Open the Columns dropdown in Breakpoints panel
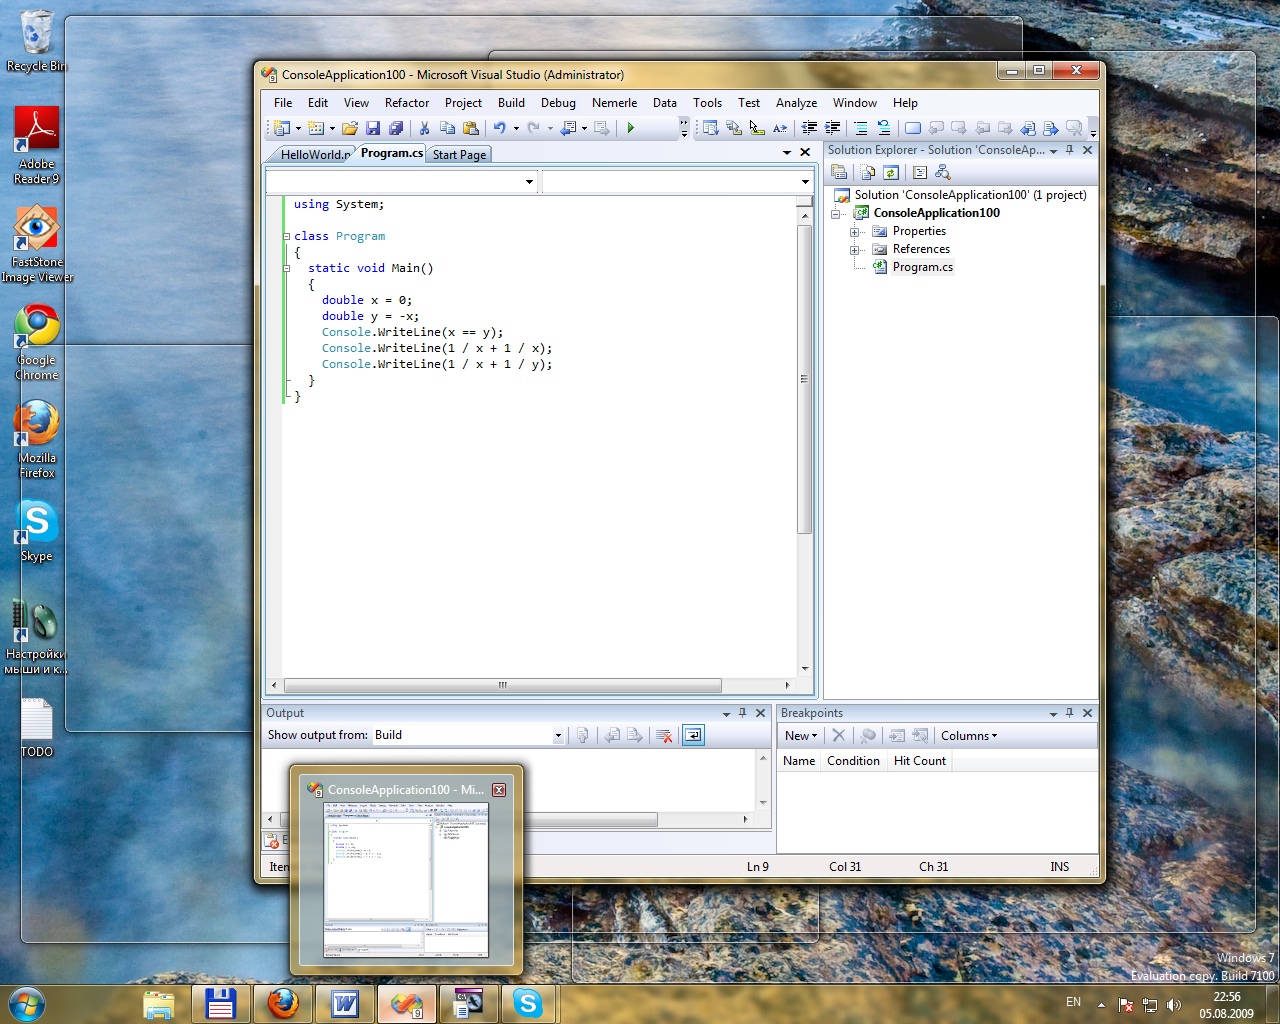The image size is (1280, 1024). pyautogui.click(x=968, y=736)
